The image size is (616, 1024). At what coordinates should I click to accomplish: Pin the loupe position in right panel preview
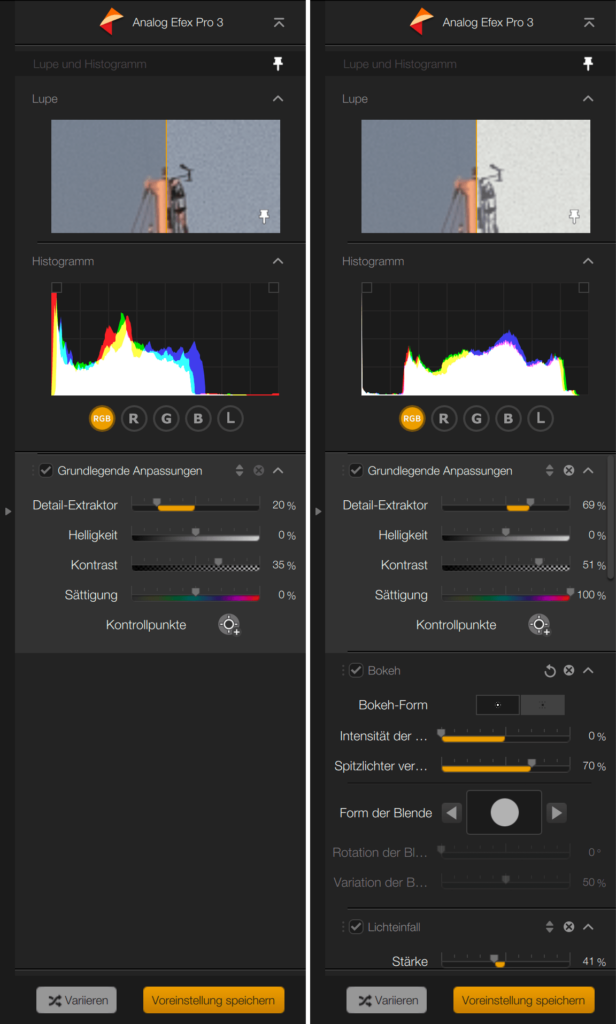[574, 216]
